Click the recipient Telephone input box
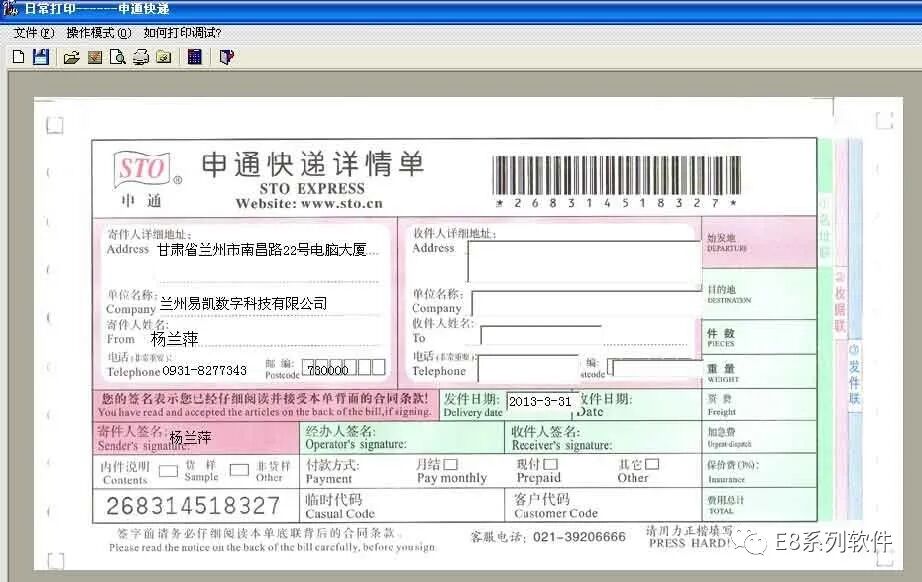The width and height of the screenshot is (922, 582). coord(529,369)
